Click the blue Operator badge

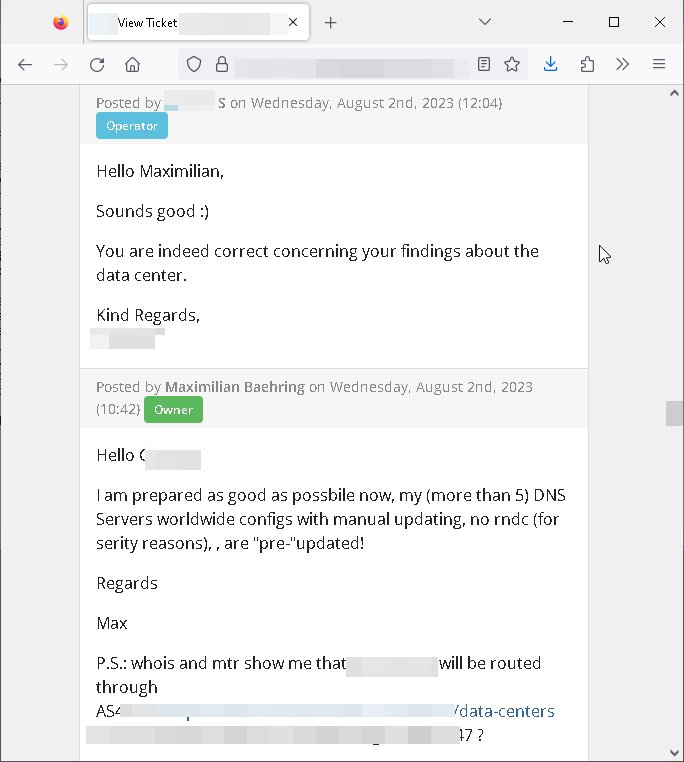point(132,126)
